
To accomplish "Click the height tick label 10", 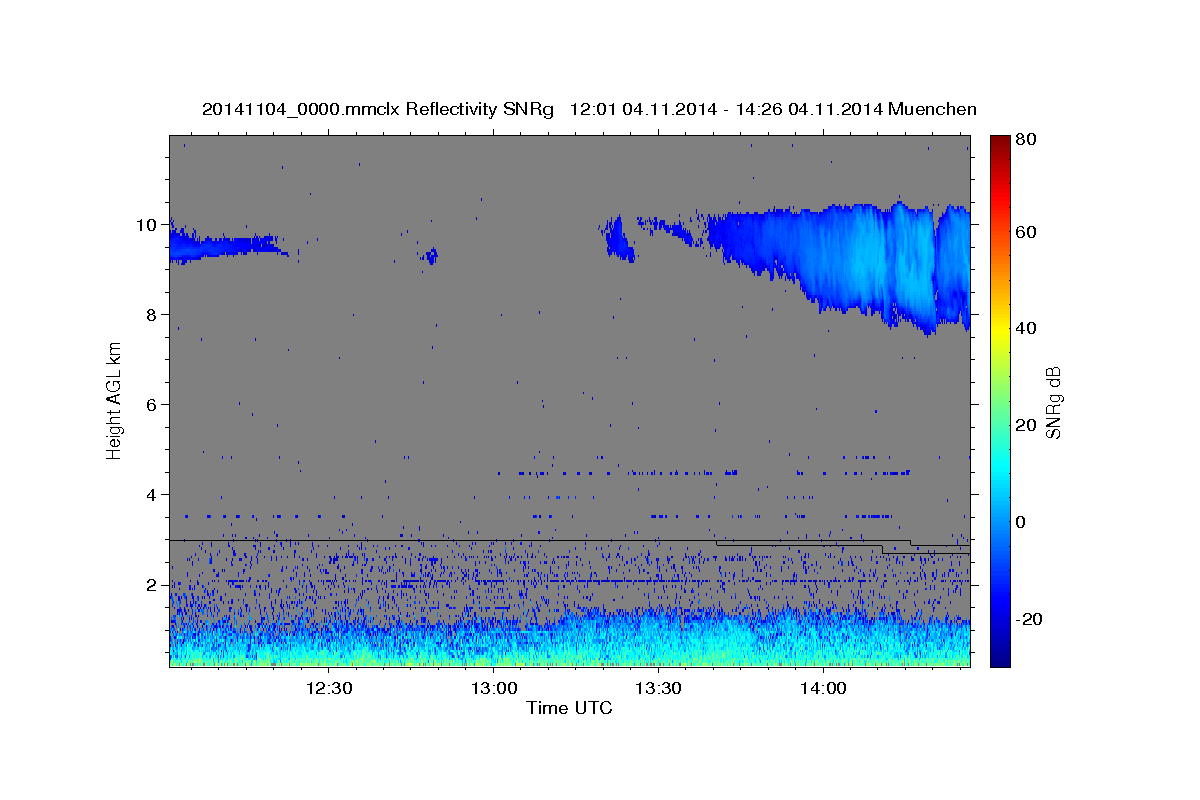I will [x=147, y=225].
